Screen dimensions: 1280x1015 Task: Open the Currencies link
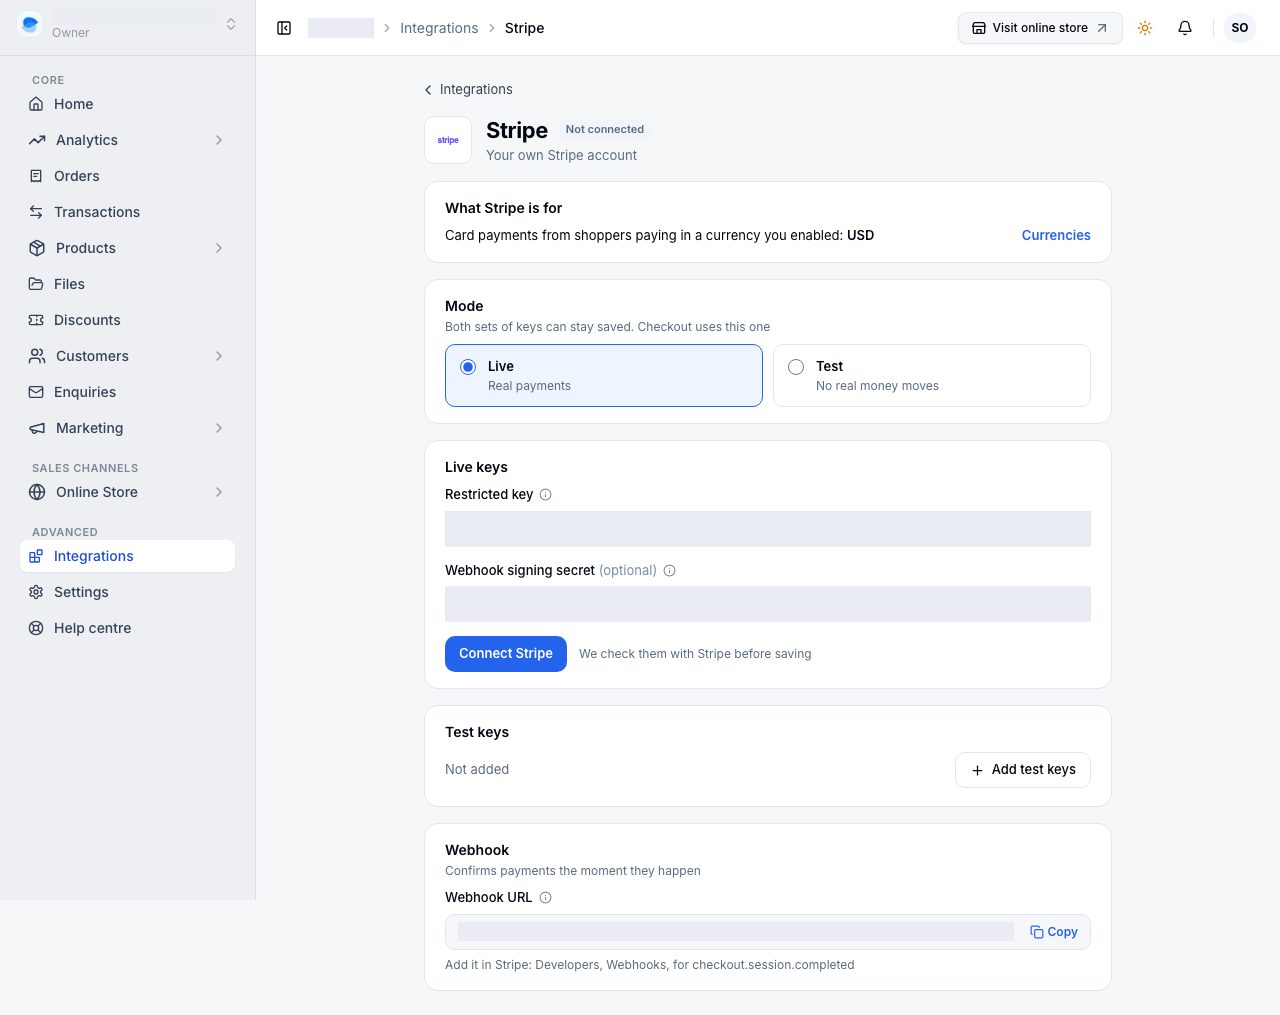pyautogui.click(x=1056, y=235)
